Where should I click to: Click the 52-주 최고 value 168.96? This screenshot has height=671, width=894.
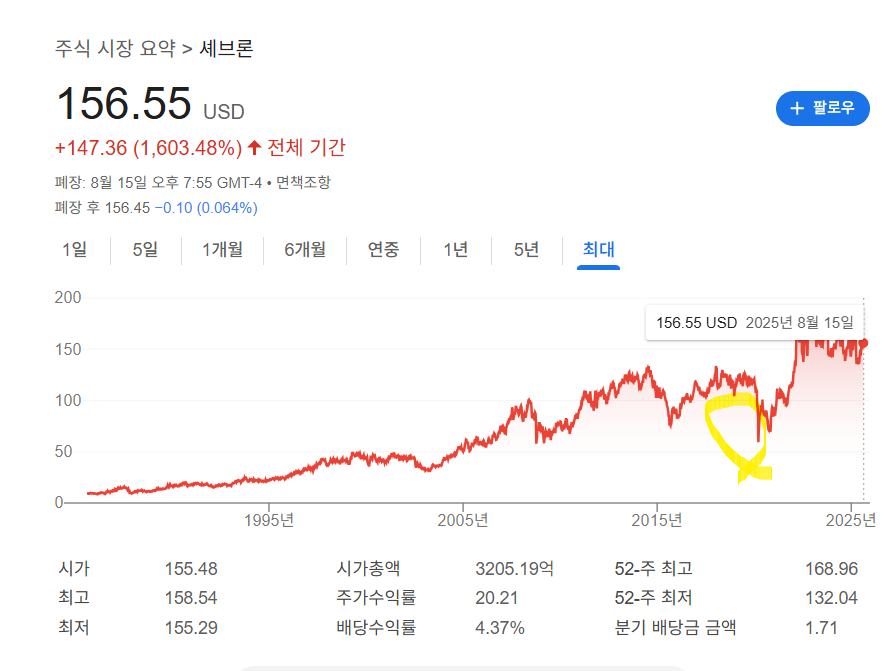tap(831, 568)
